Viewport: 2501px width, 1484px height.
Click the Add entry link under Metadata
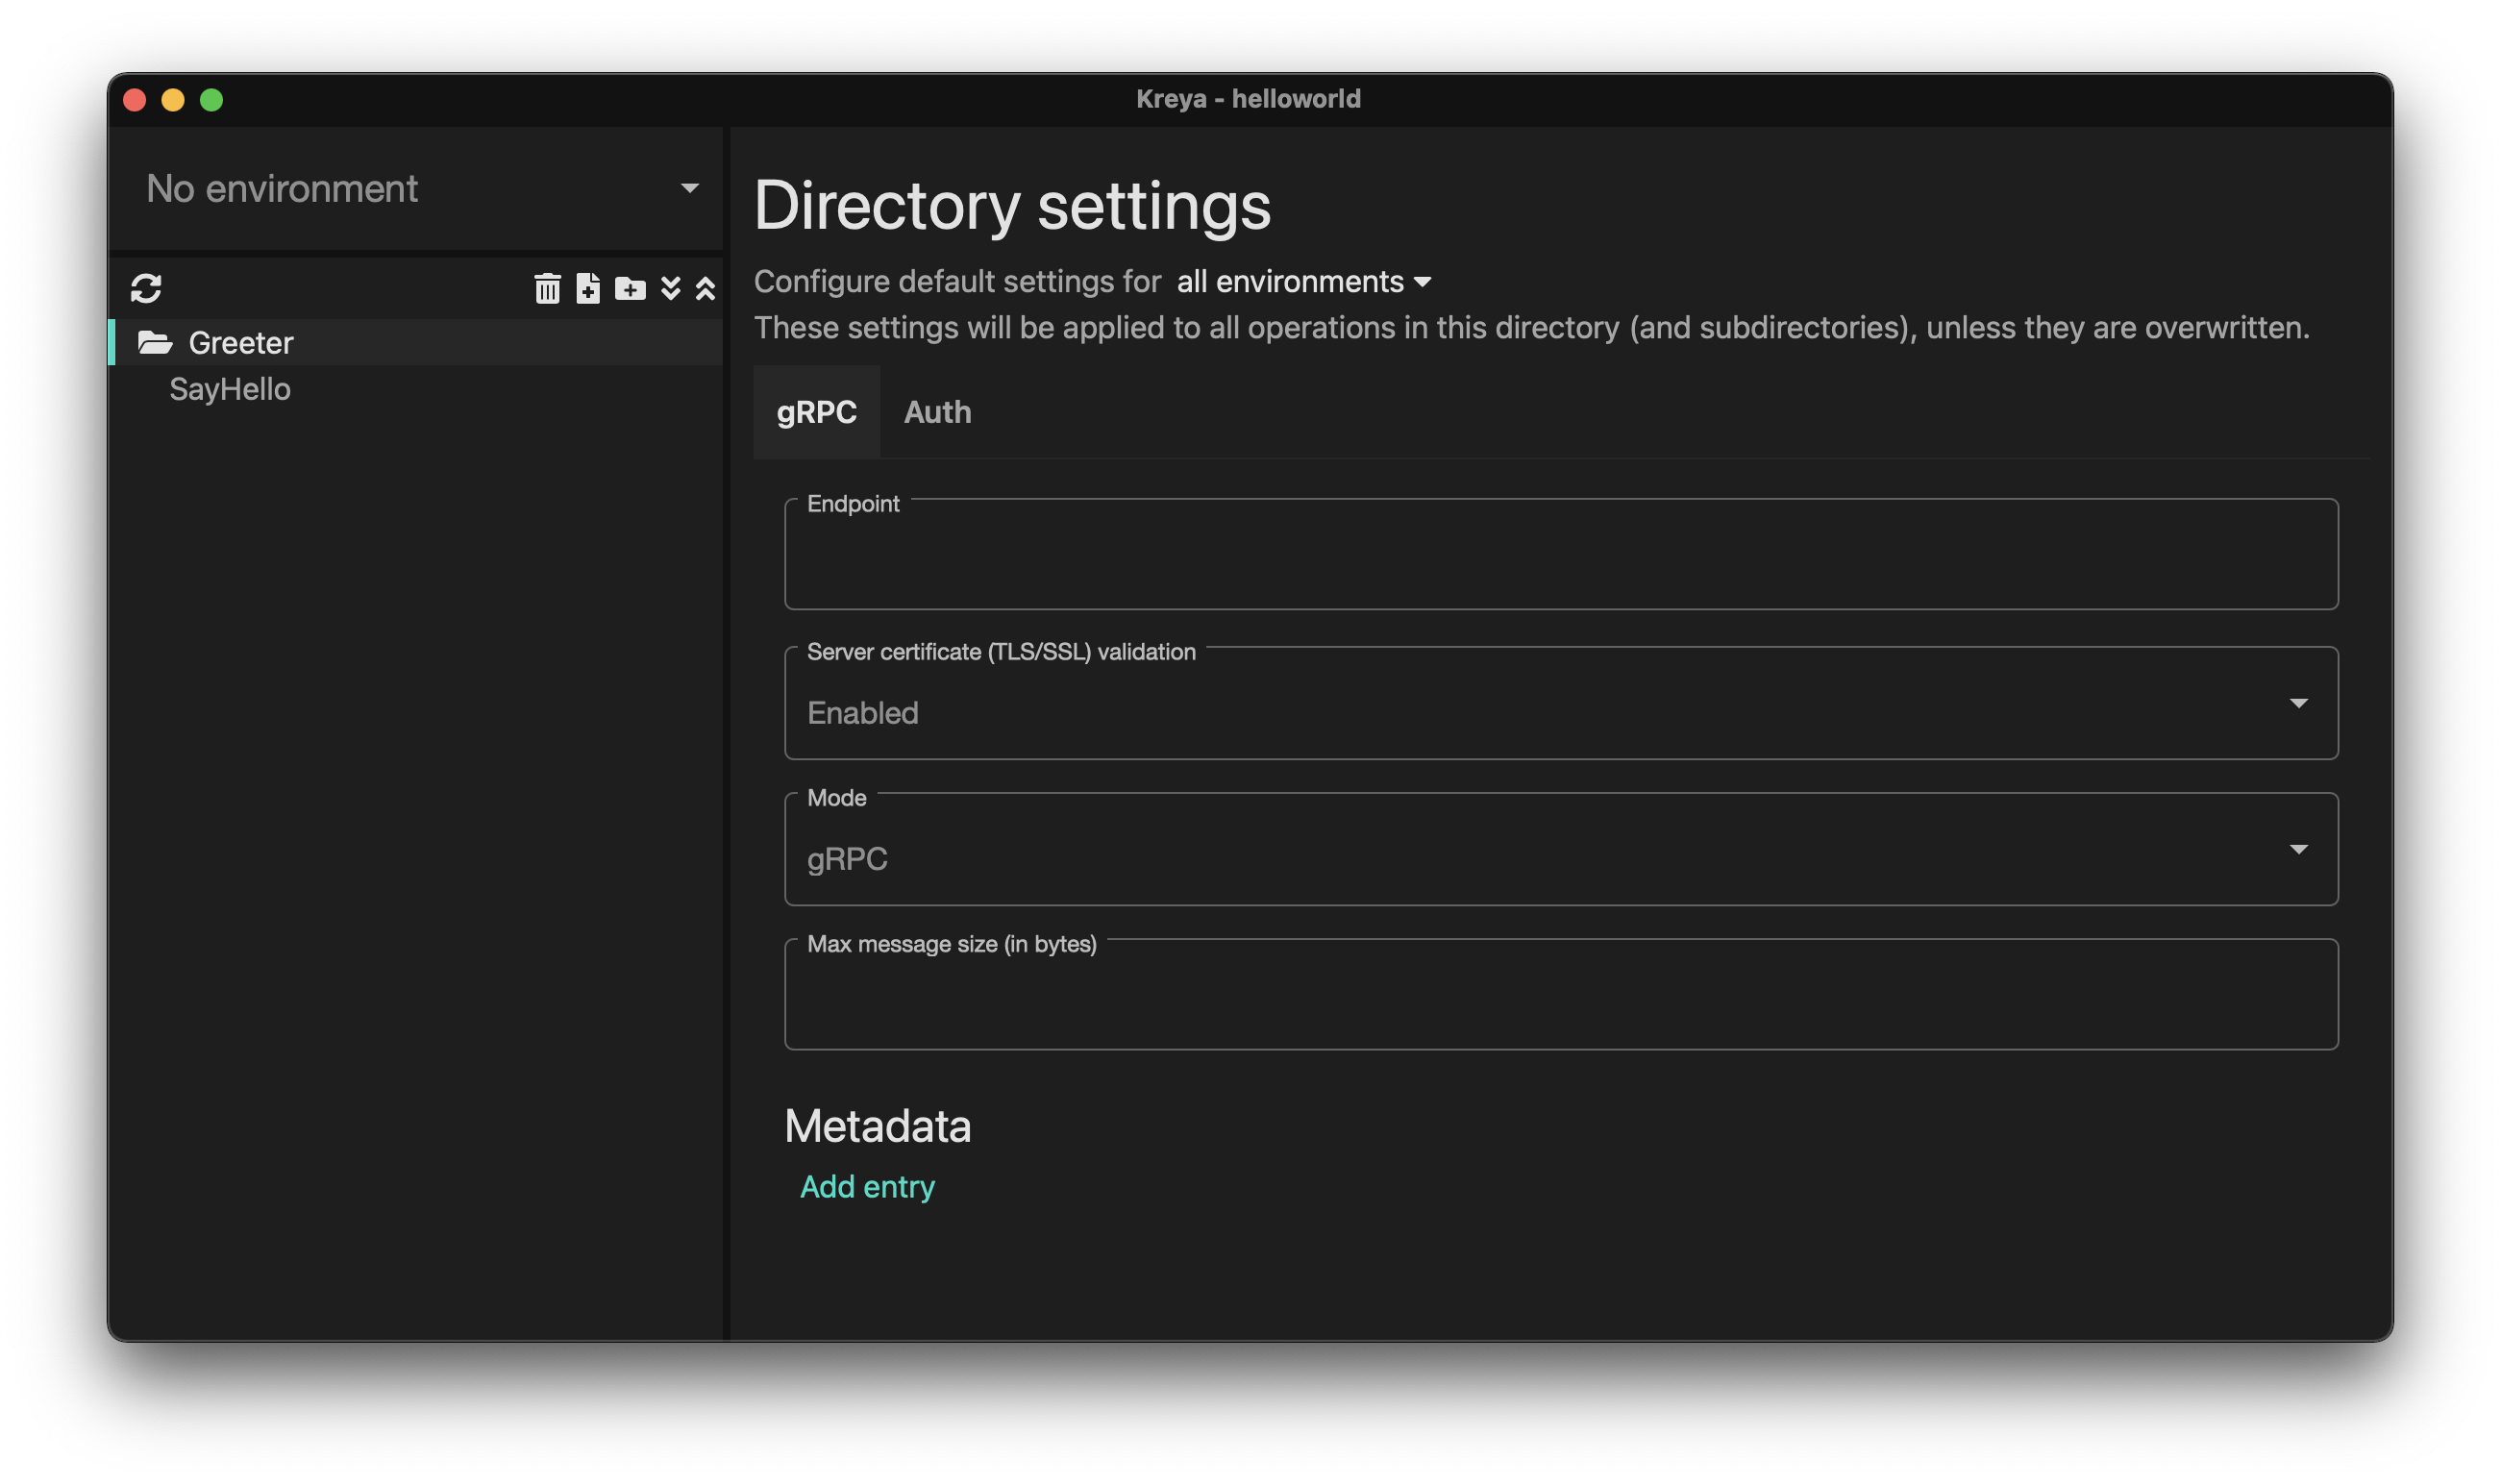point(867,1187)
